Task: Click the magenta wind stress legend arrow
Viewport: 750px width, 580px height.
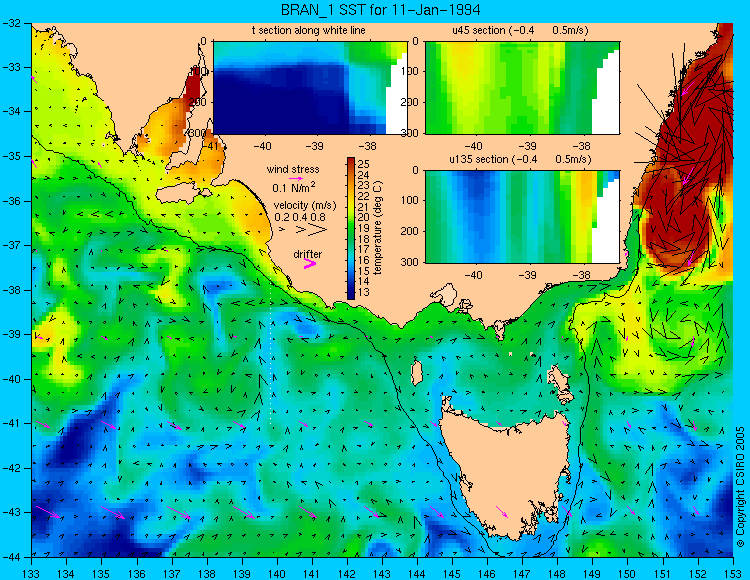Action: (x=296, y=178)
